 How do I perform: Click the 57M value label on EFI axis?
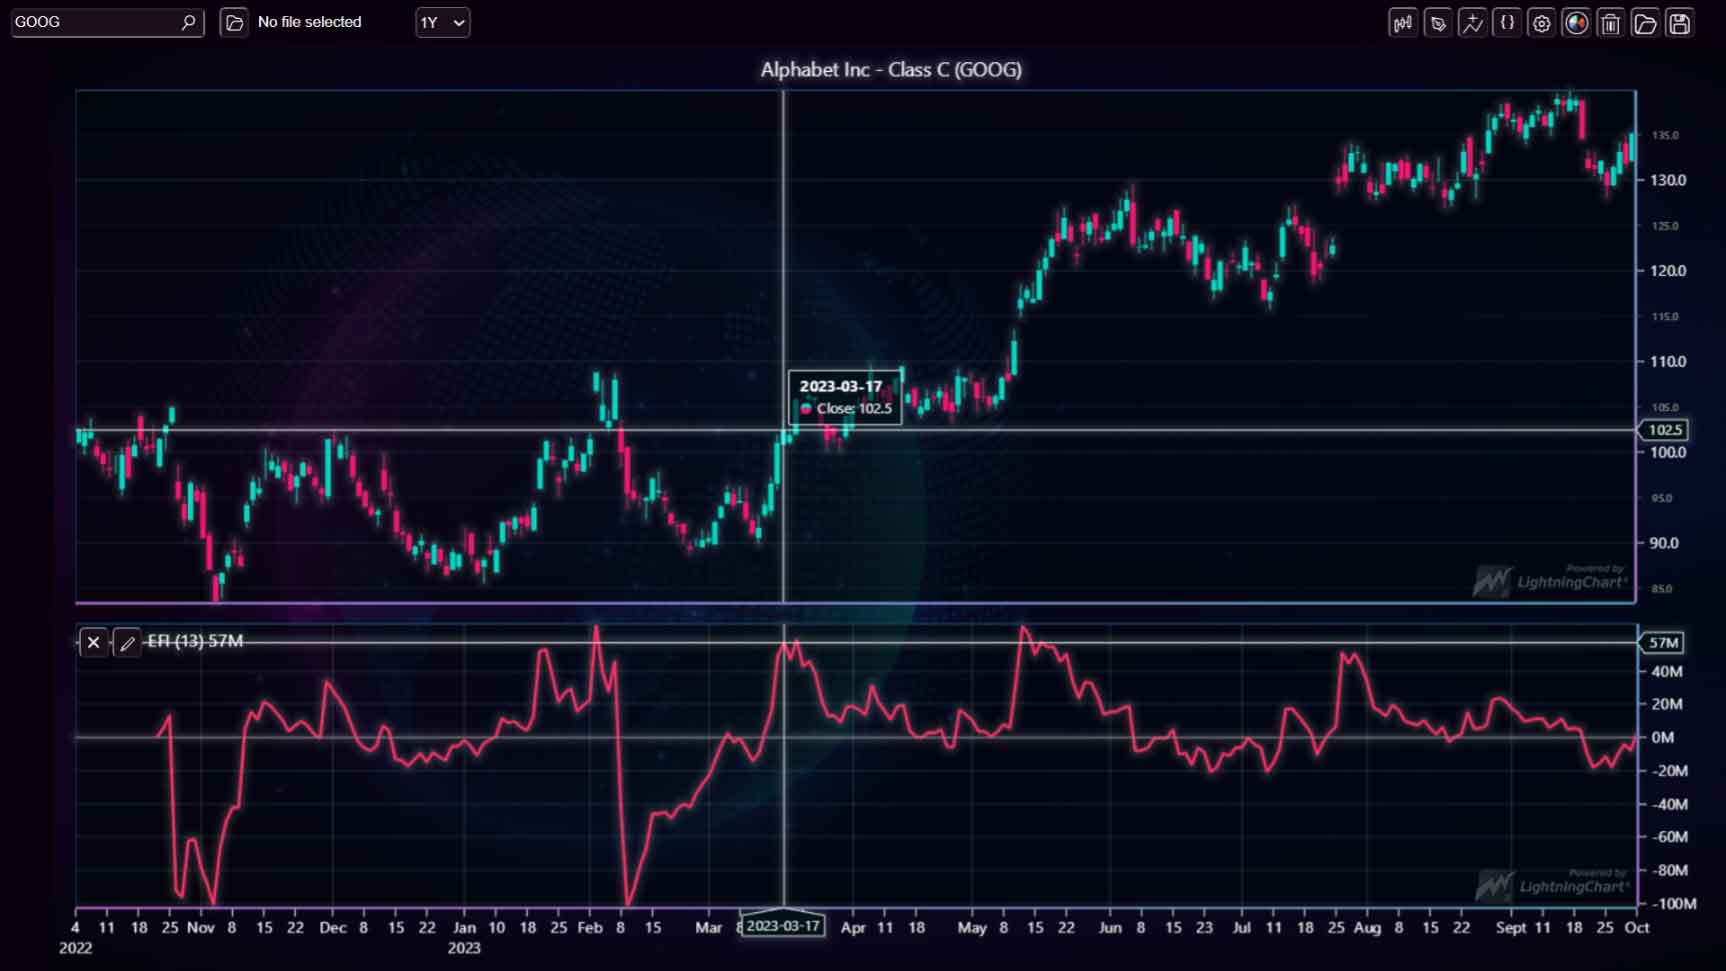(1662, 643)
